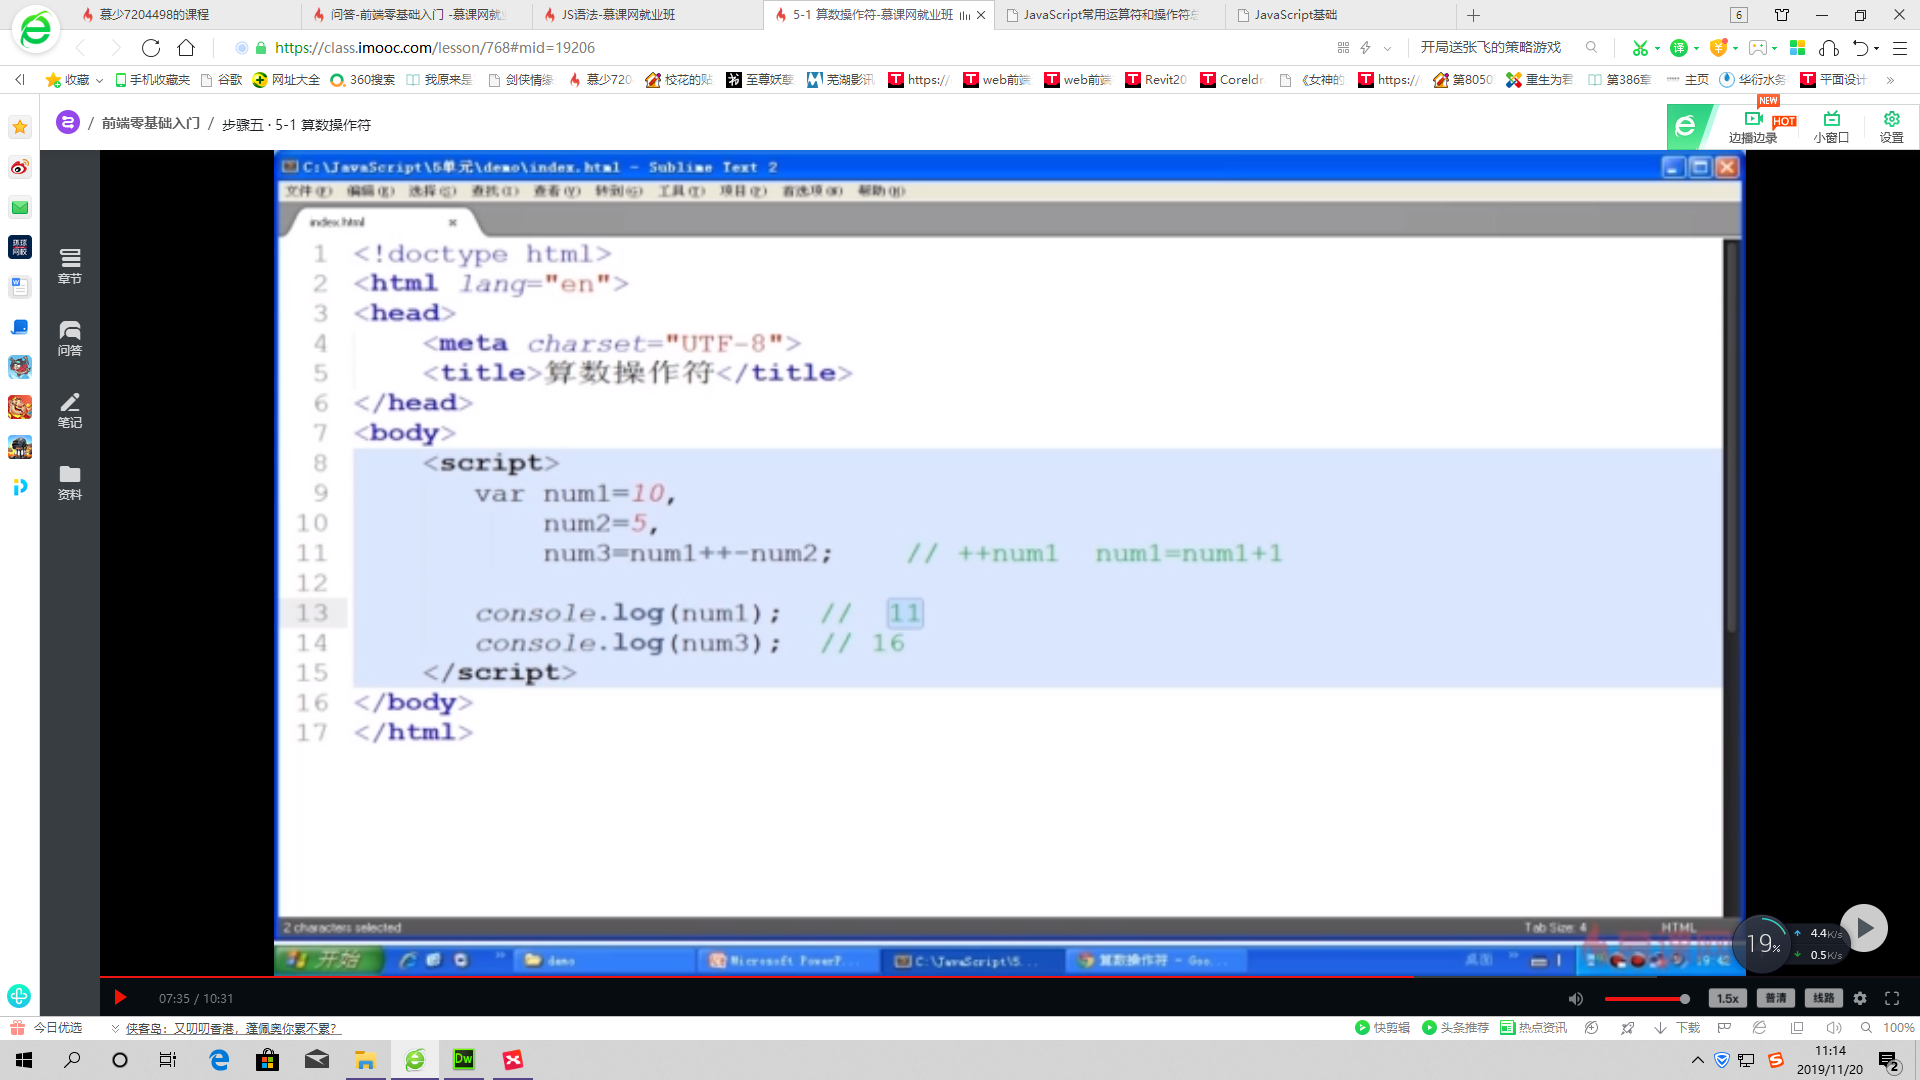1920x1080 pixels.
Task: Switch to 问答-前端零基础入门 tab
Action: (418, 15)
